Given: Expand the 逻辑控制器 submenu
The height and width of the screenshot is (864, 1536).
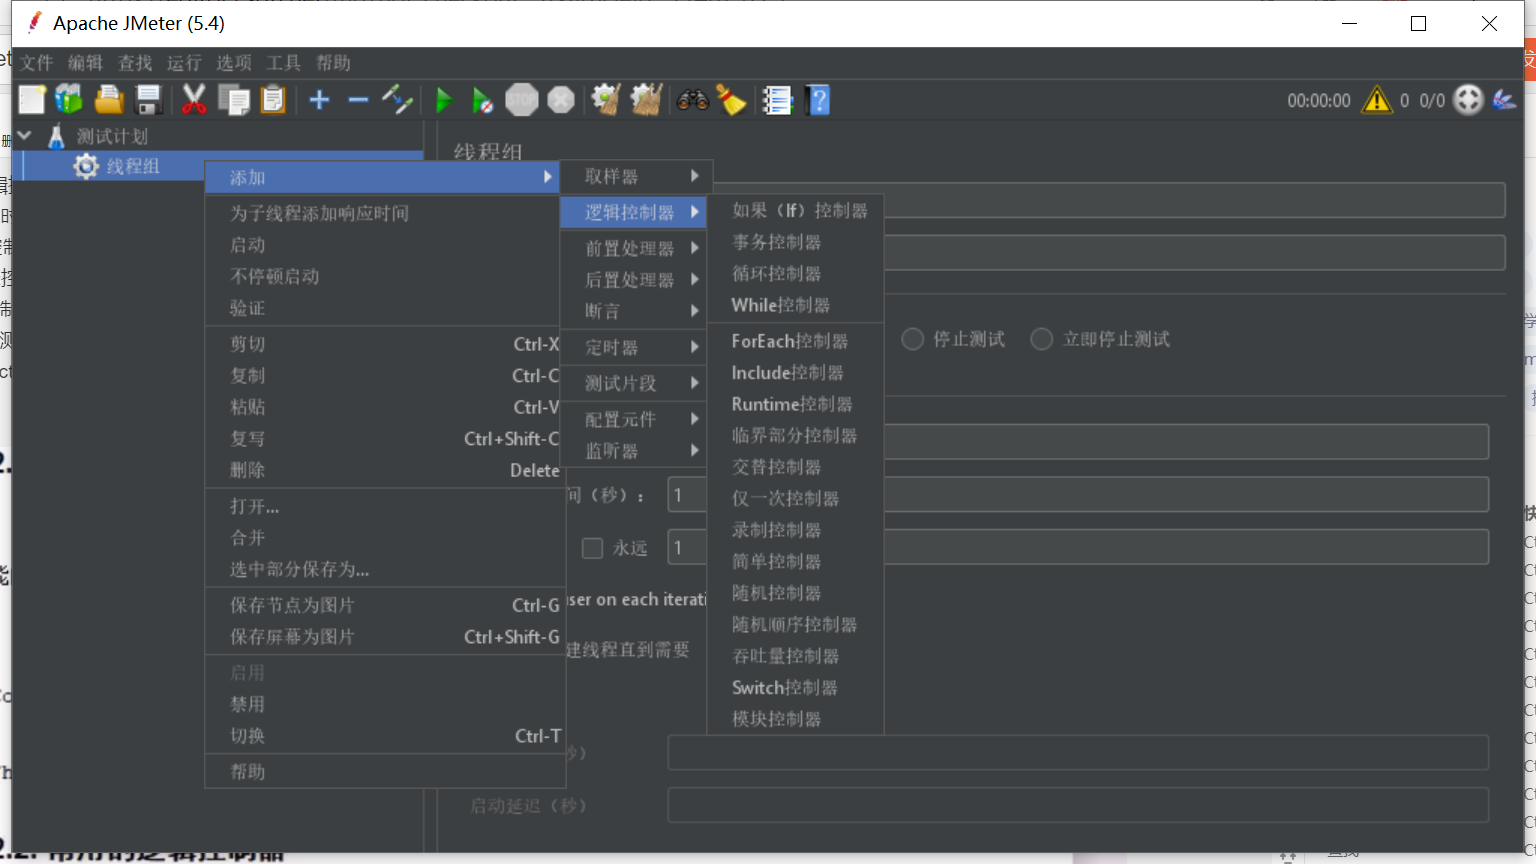Looking at the screenshot, I should click(633, 212).
